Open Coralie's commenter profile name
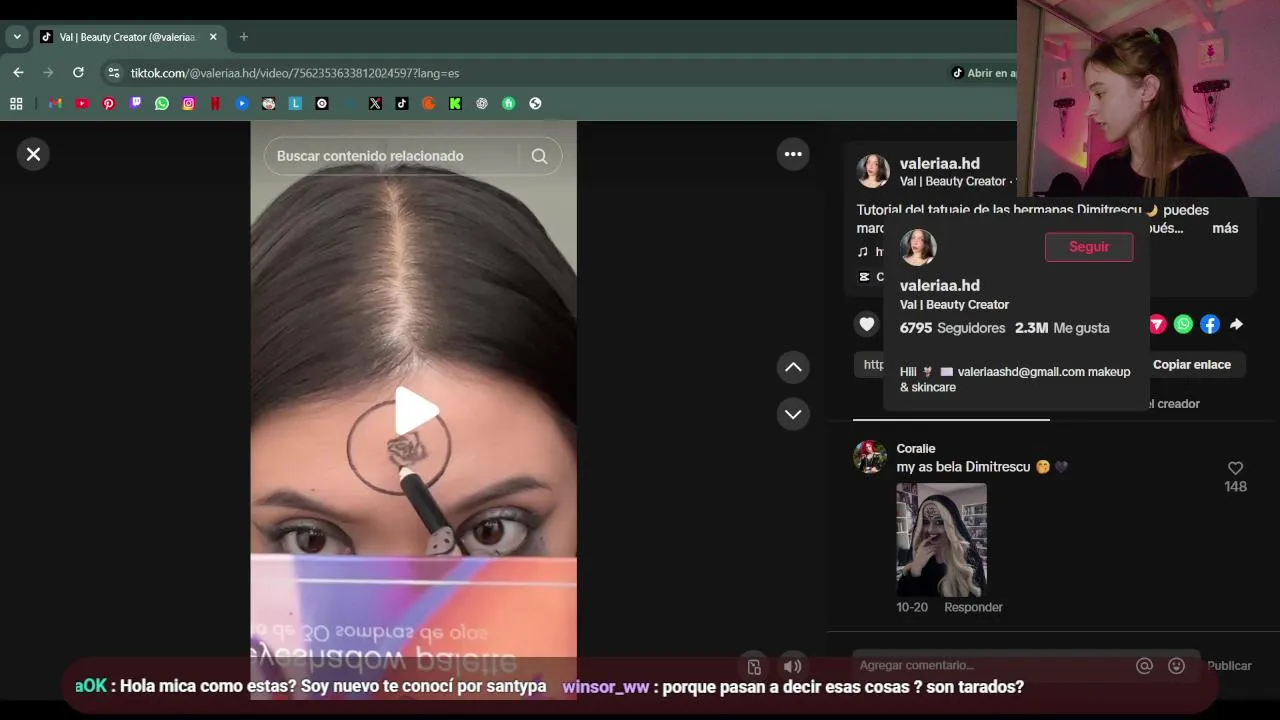Image resolution: width=1280 pixels, height=720 pixels. point(916,449)
